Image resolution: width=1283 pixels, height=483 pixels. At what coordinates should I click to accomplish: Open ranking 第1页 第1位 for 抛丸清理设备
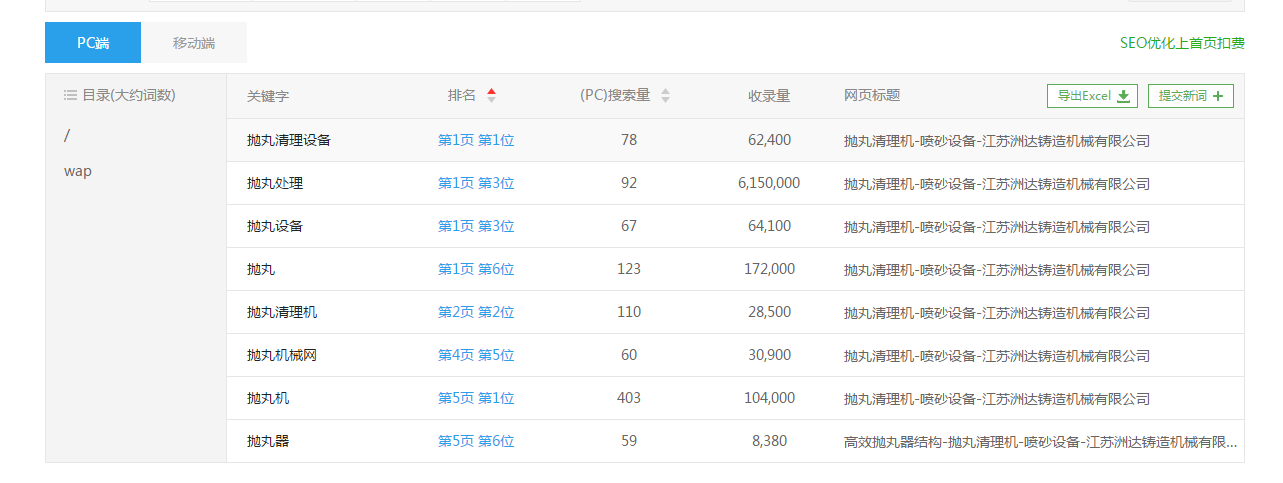click(x=476, y=141)
